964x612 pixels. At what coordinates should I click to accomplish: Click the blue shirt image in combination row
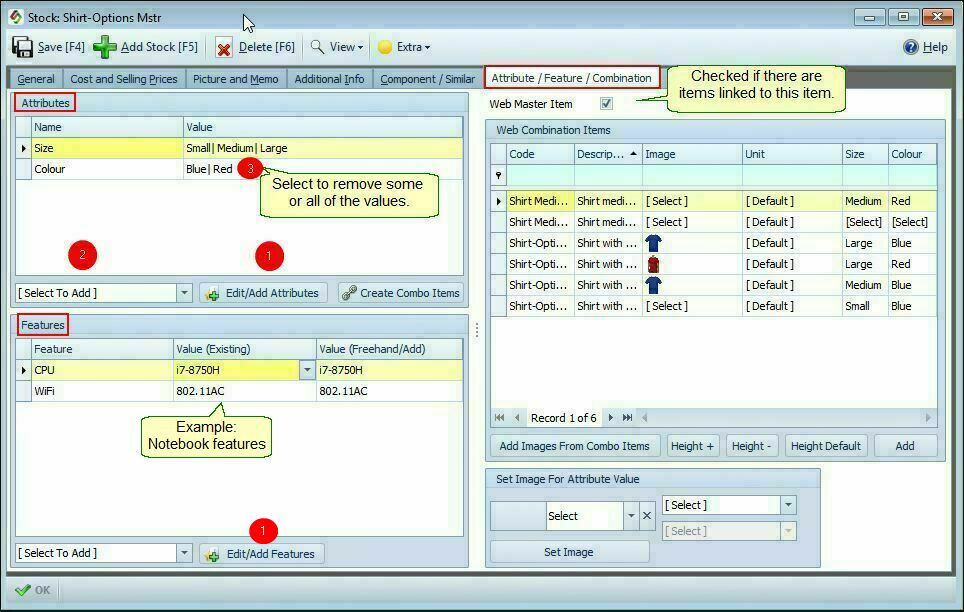pyautogui.click(x=654, y=242)
